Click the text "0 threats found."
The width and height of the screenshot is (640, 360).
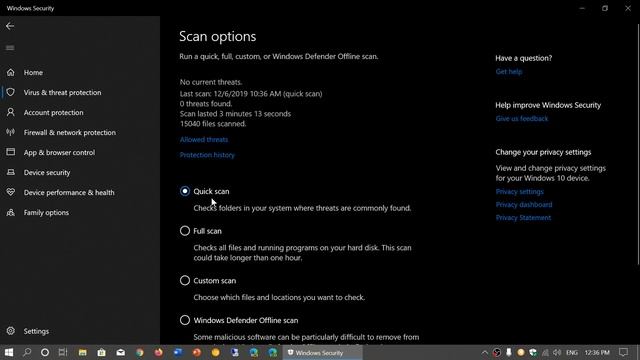tap(206, 104)
